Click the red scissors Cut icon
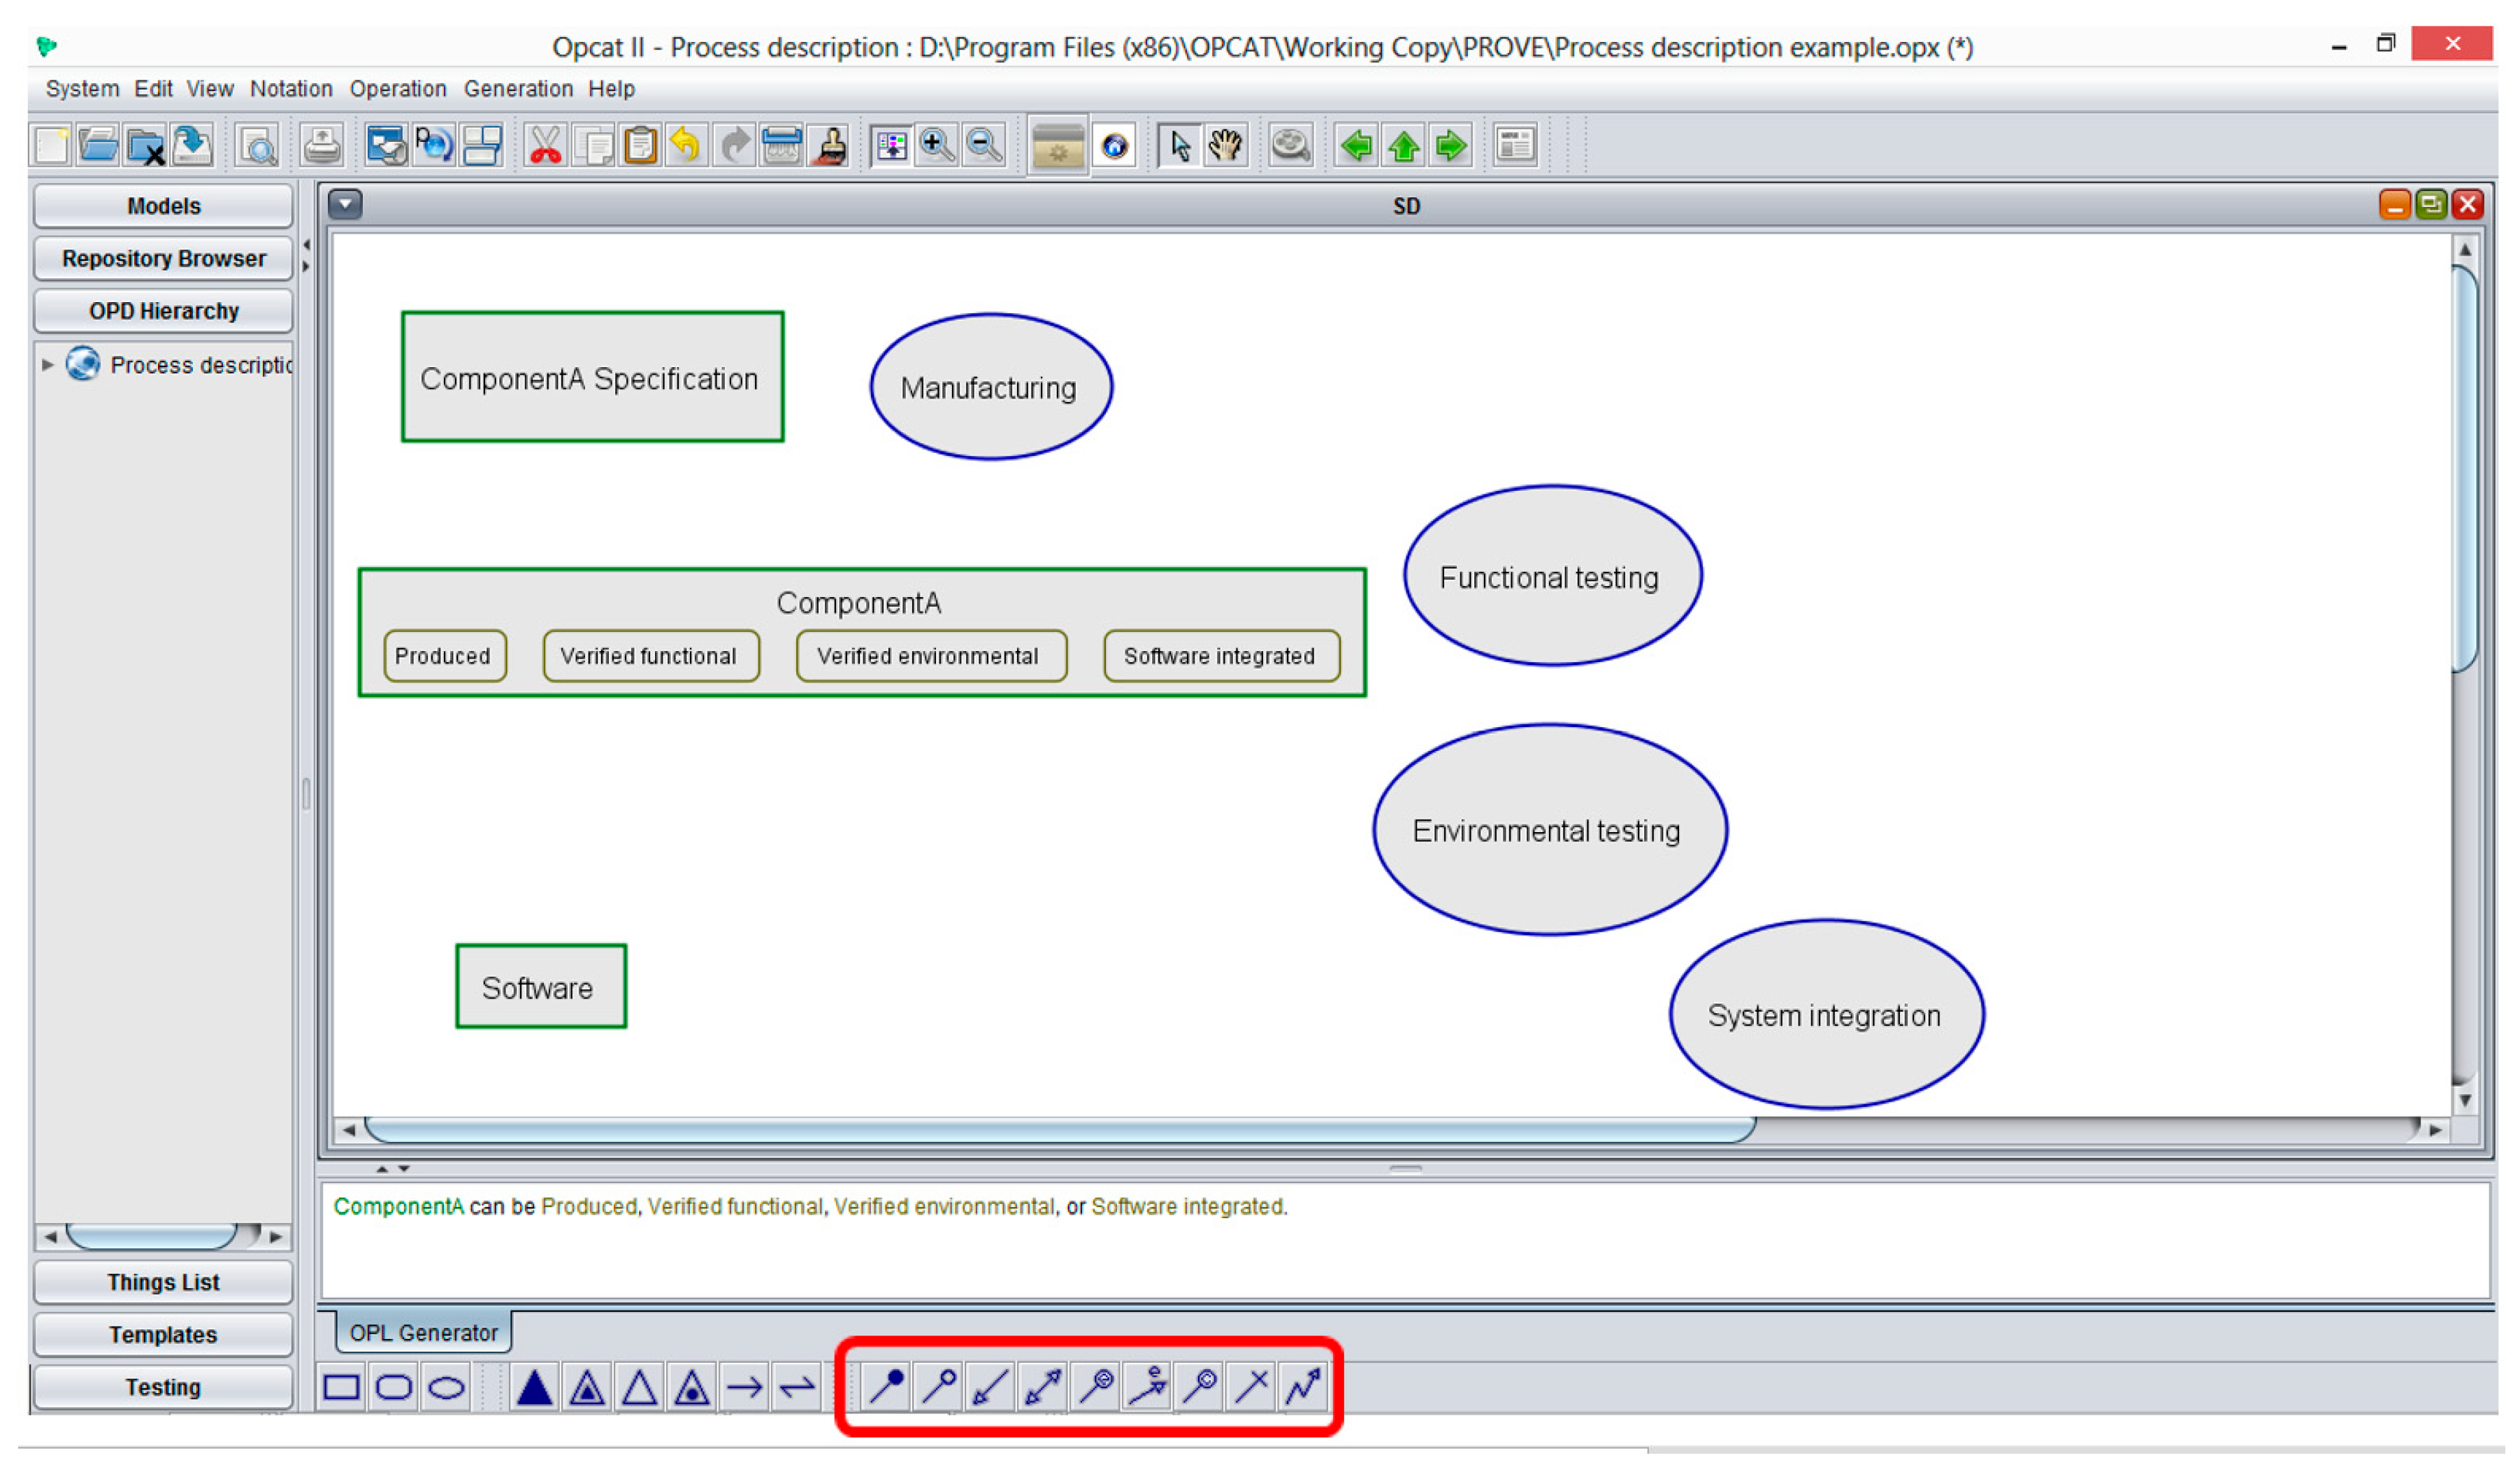2520x1474 pixels. pos(546,146)
